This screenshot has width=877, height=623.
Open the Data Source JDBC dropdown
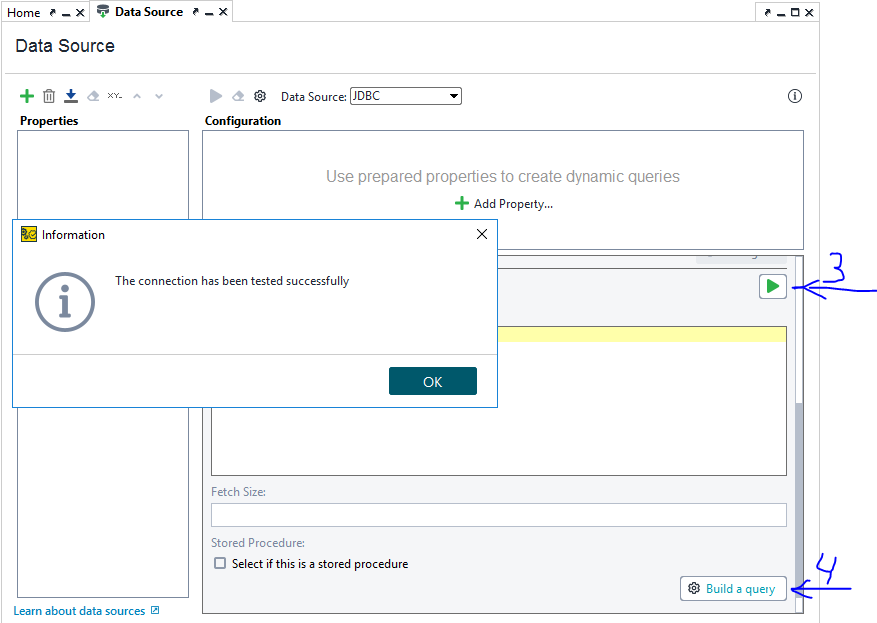(405, 96)
